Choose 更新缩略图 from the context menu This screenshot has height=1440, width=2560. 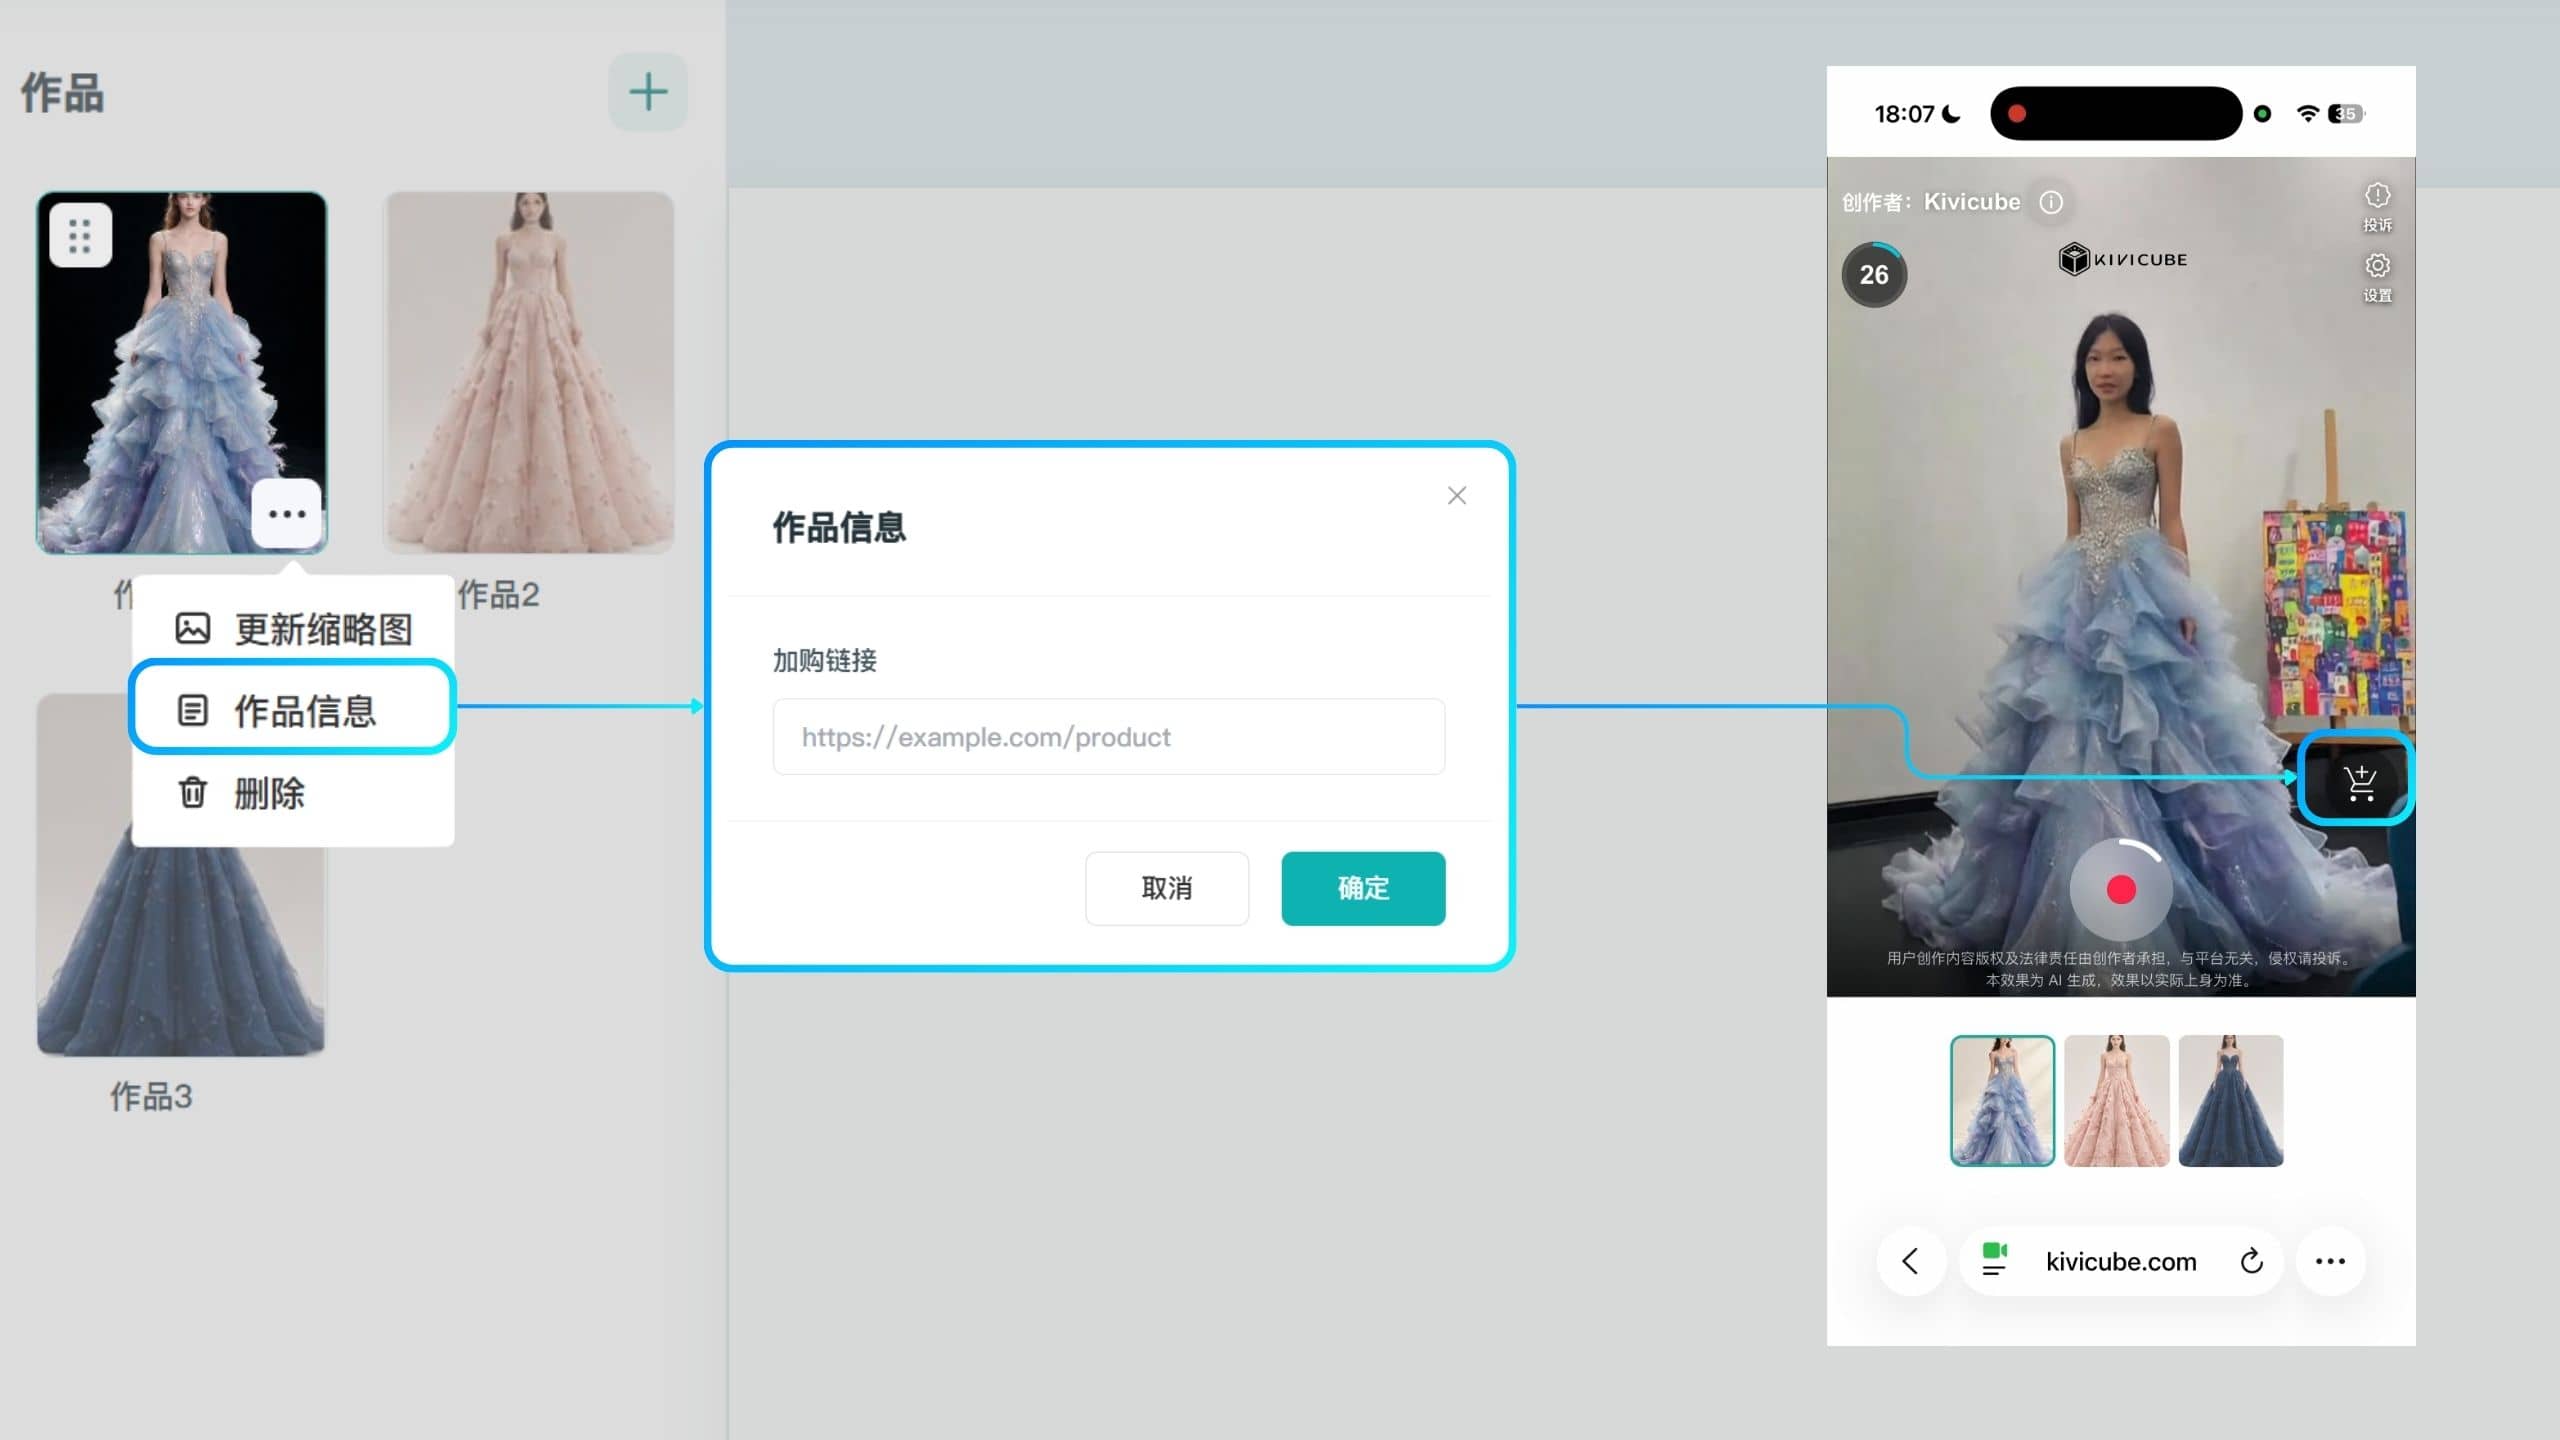294,629
